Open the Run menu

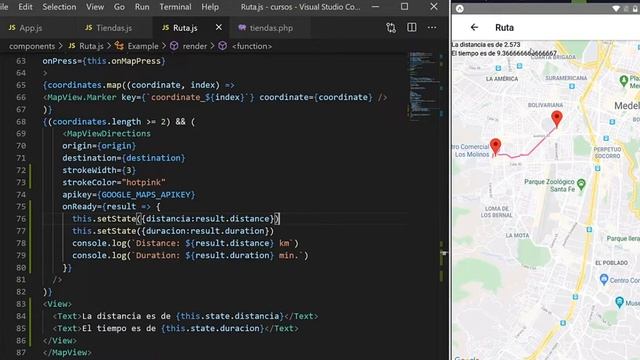point(142,7)
